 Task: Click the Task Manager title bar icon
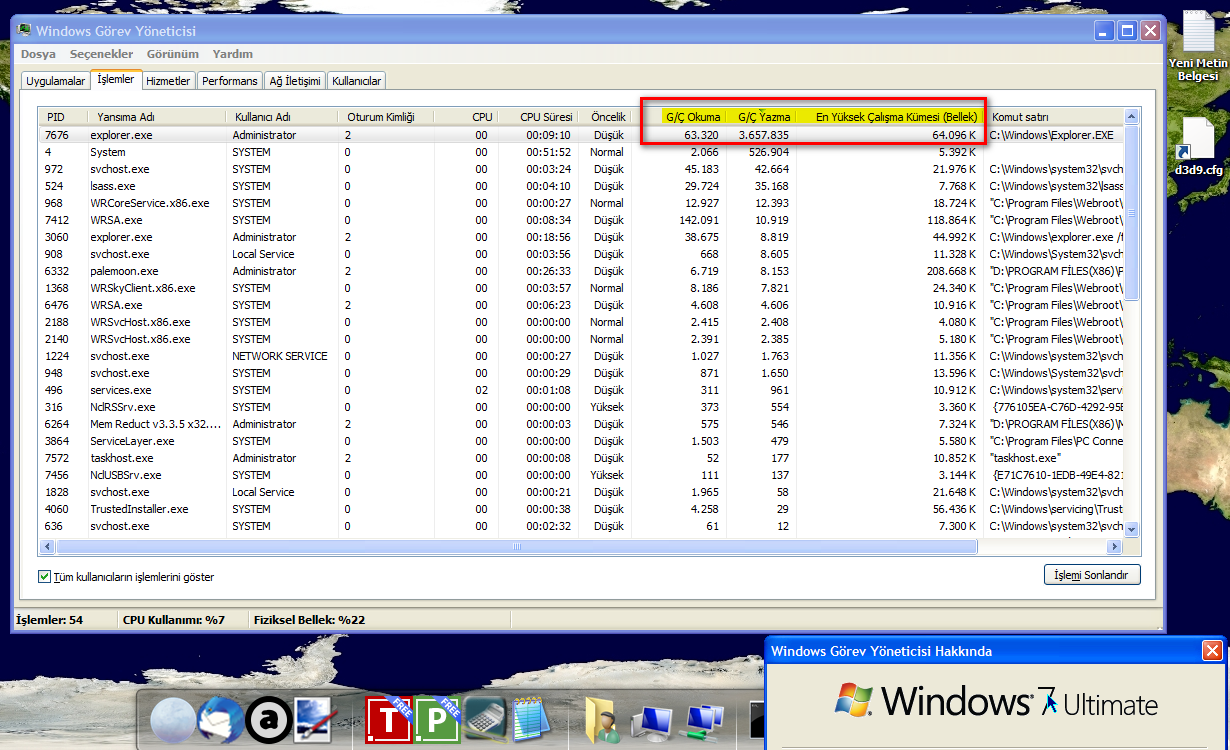[x=25, y=31]
